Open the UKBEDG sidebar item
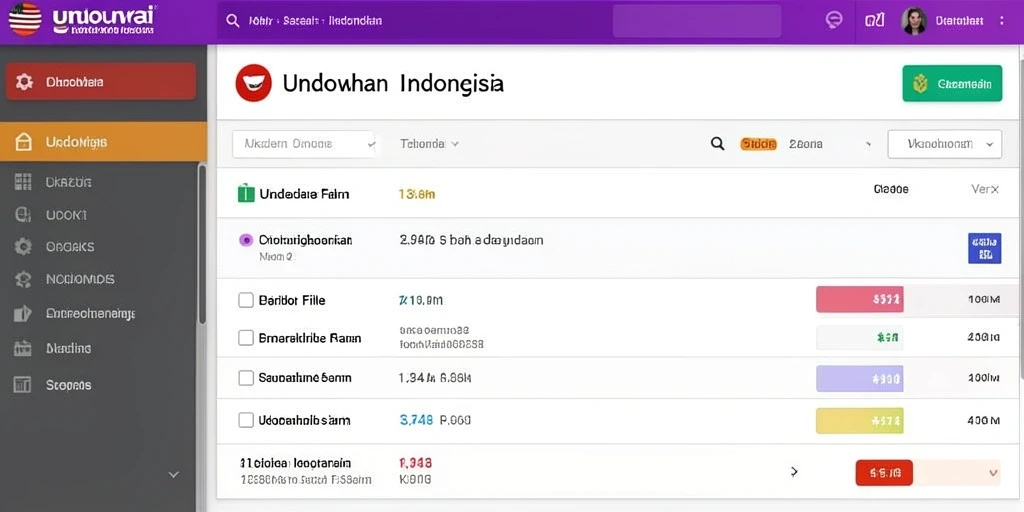1024x512 pixels. pyautogui.click(x=69, y=182)
